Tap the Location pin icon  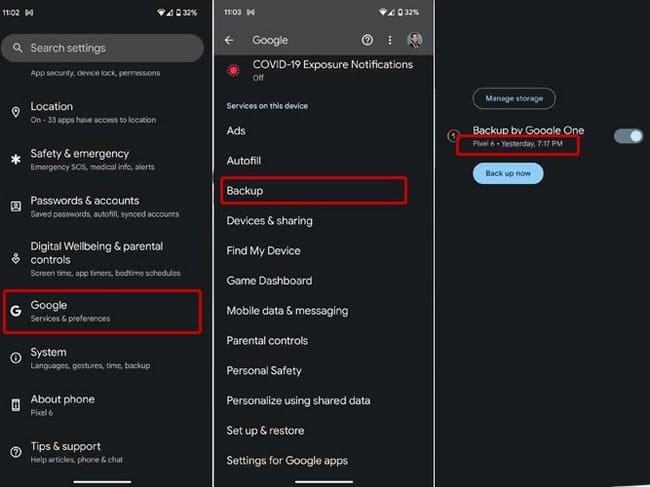click(15, 112)
